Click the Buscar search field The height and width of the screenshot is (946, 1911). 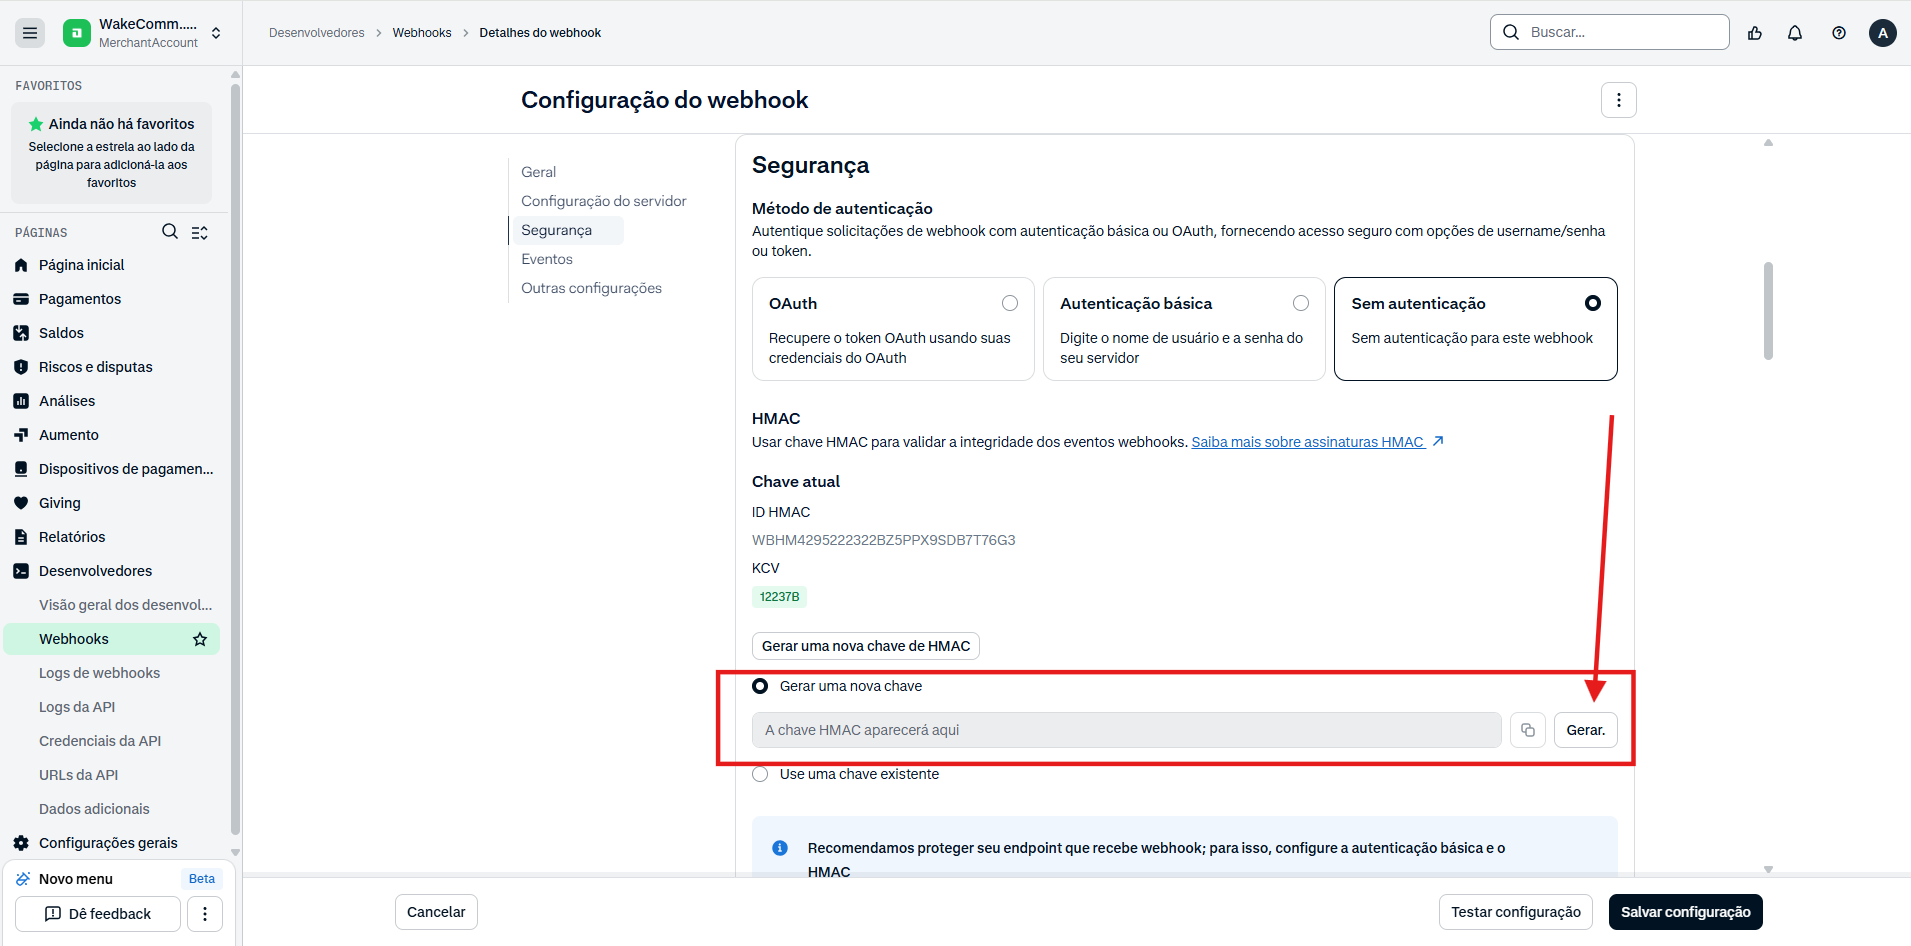(1610, 32)
